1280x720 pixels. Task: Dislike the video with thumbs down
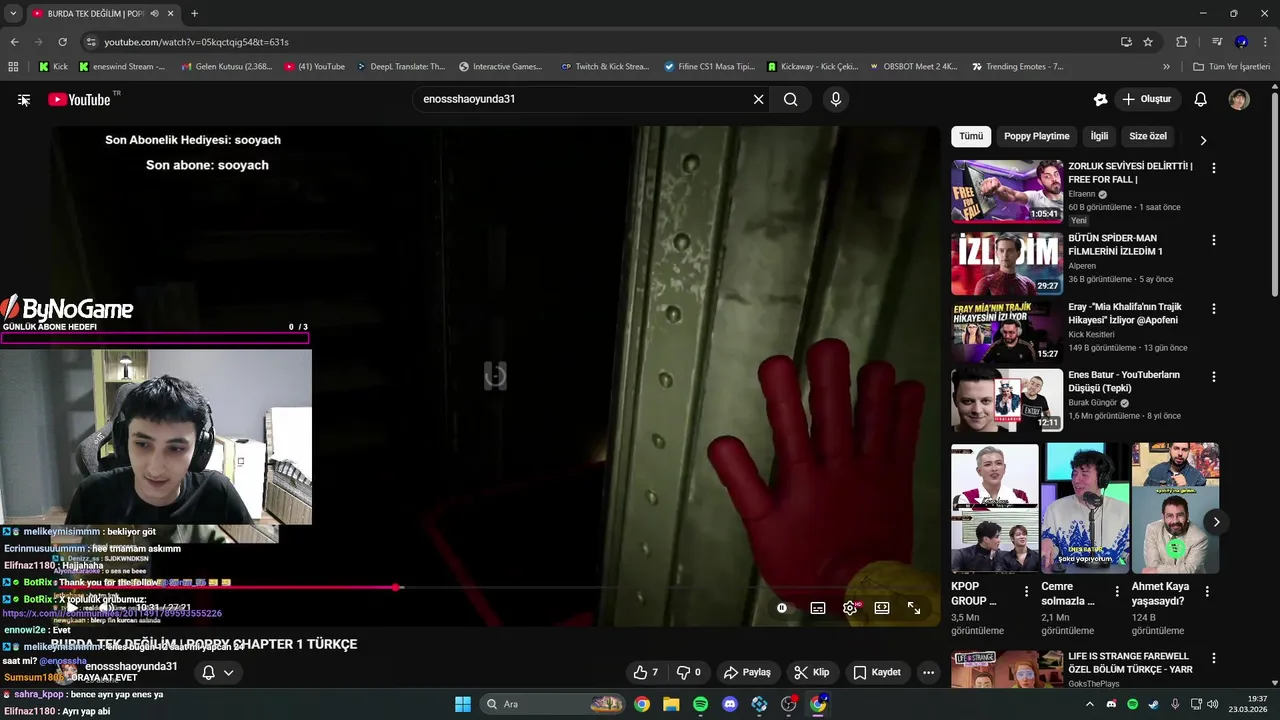click(x=689, y=672)
